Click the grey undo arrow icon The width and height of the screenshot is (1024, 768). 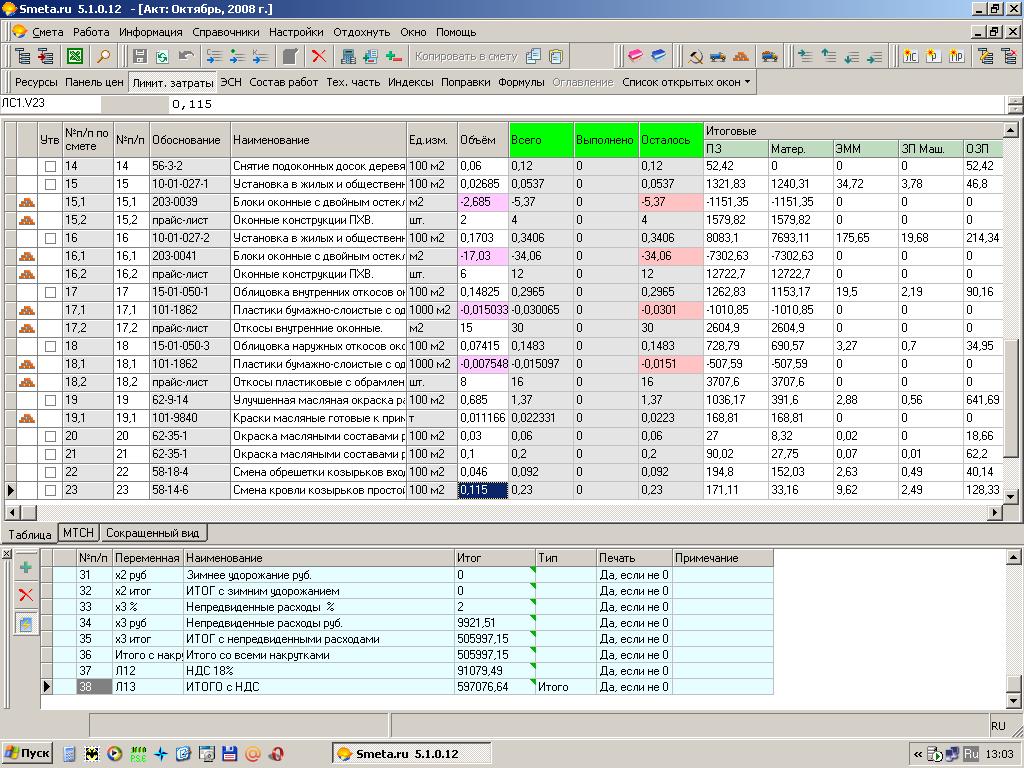click(185, 56)
